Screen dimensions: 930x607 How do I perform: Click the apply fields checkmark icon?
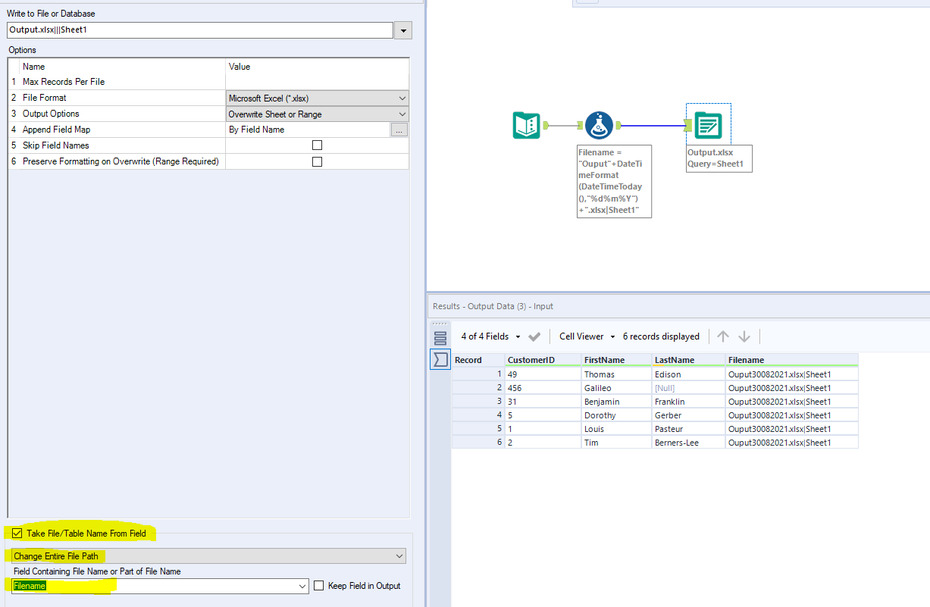(535, 337)
